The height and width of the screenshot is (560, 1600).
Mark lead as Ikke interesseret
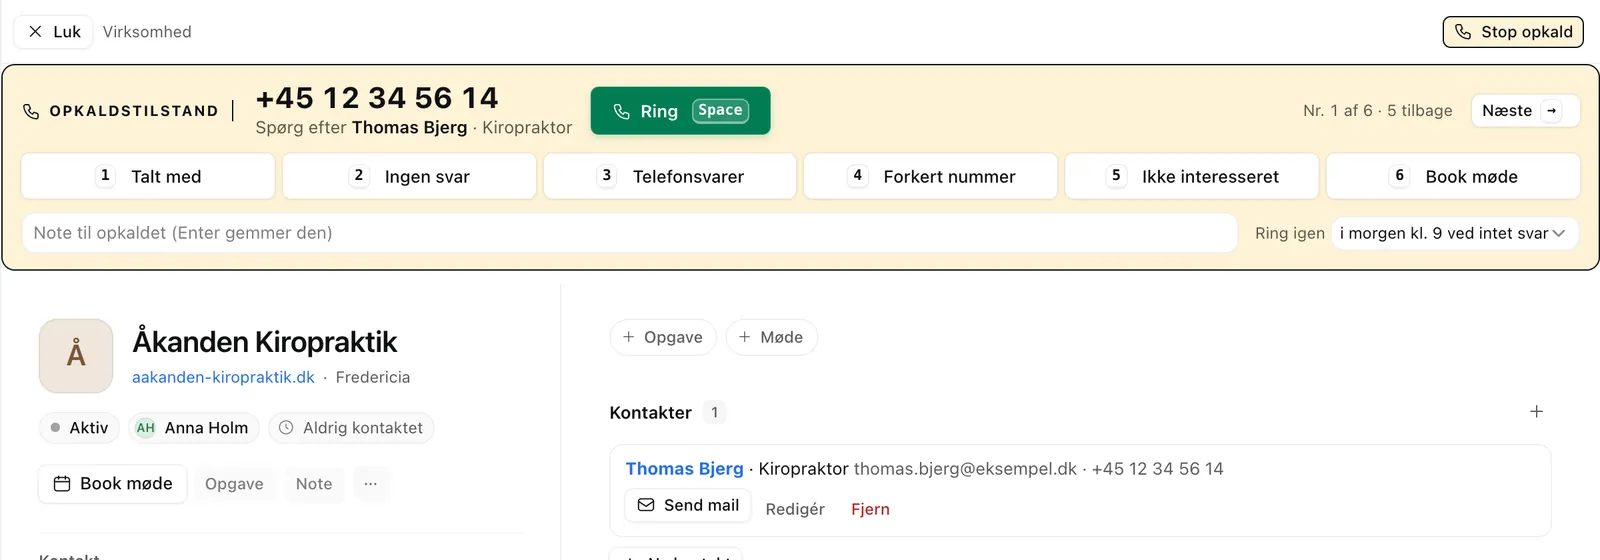(x=1192, y=176)
